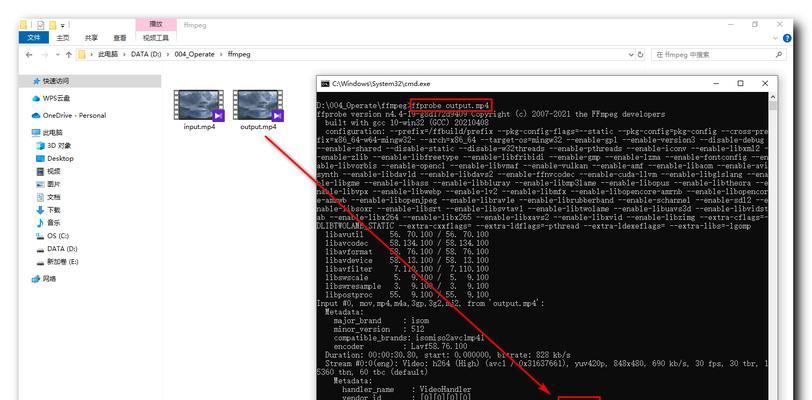Click the 在 ffmpeg 中搜索 search box
Screen dimensions: 812x400
[x=718, y=54]
